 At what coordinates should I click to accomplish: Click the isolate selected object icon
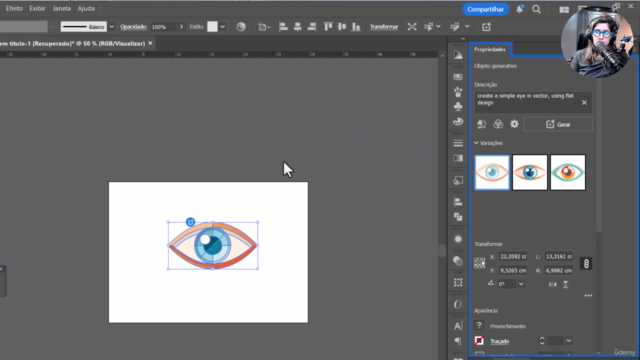tap(412, 27)
